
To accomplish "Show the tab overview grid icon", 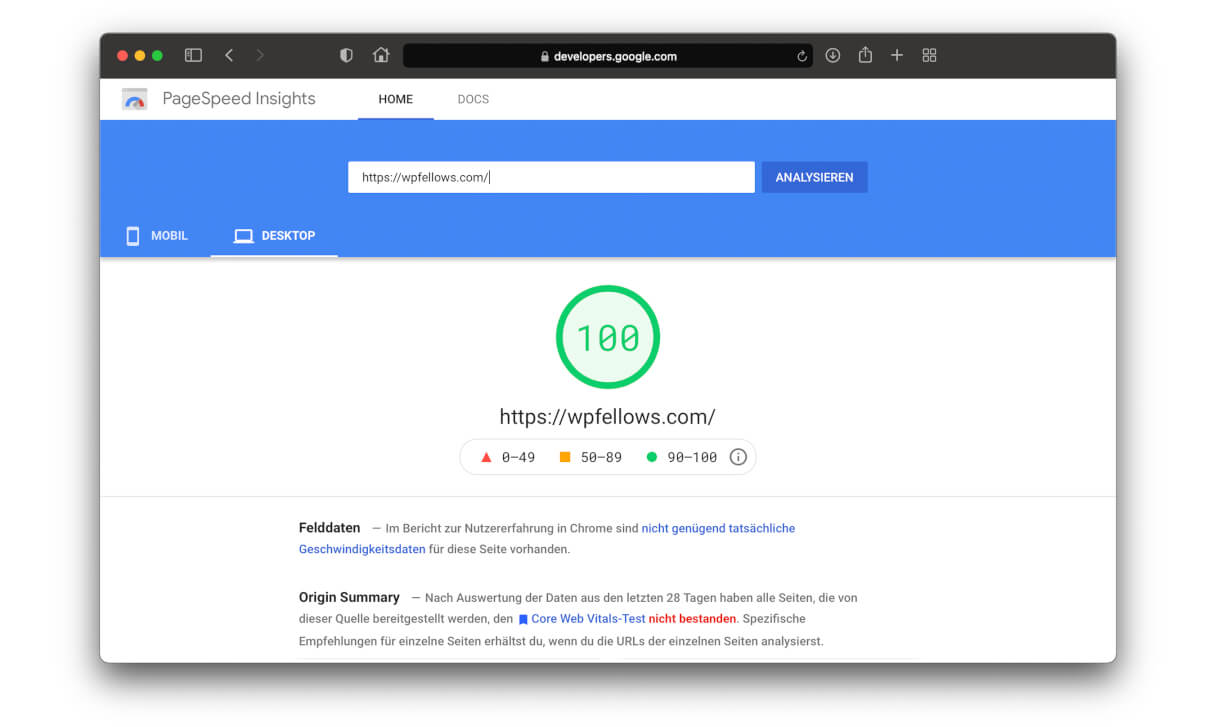I will [929, 56].
